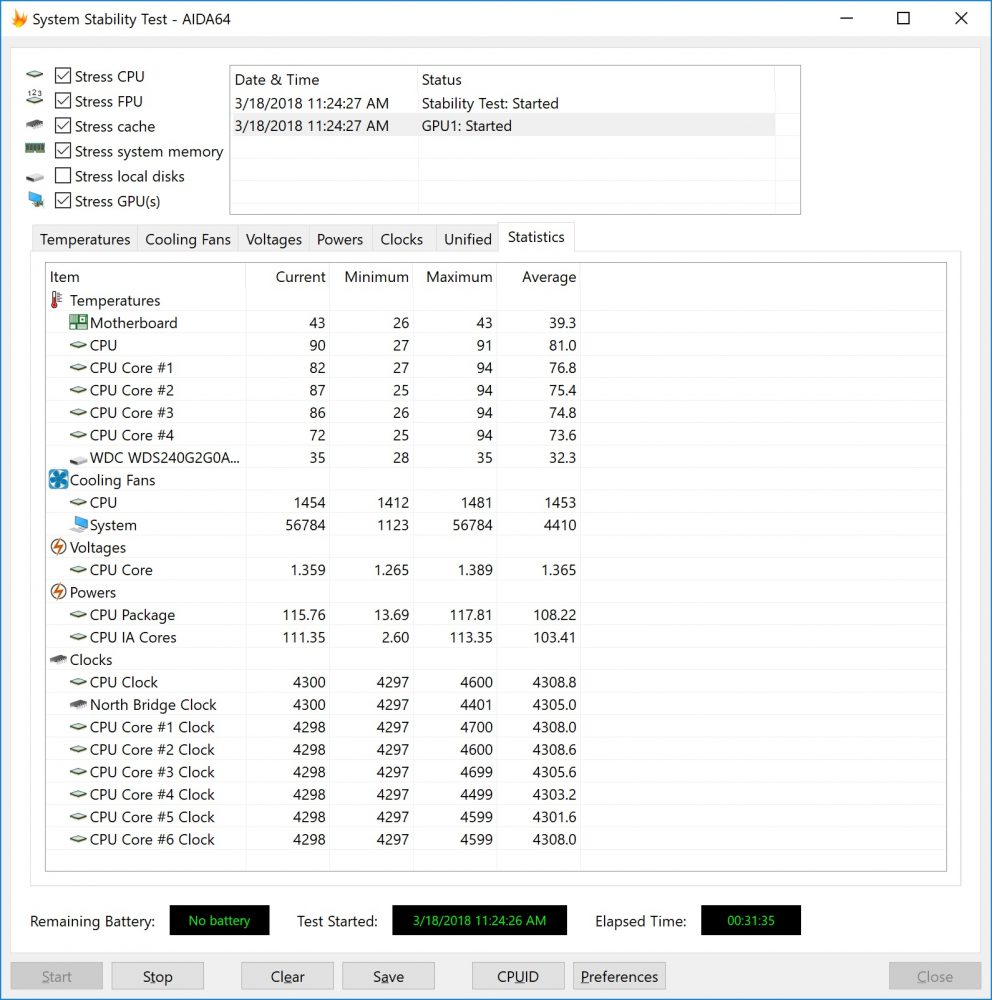
Task: Click the Current column header
Action: (x=288, y=277)
